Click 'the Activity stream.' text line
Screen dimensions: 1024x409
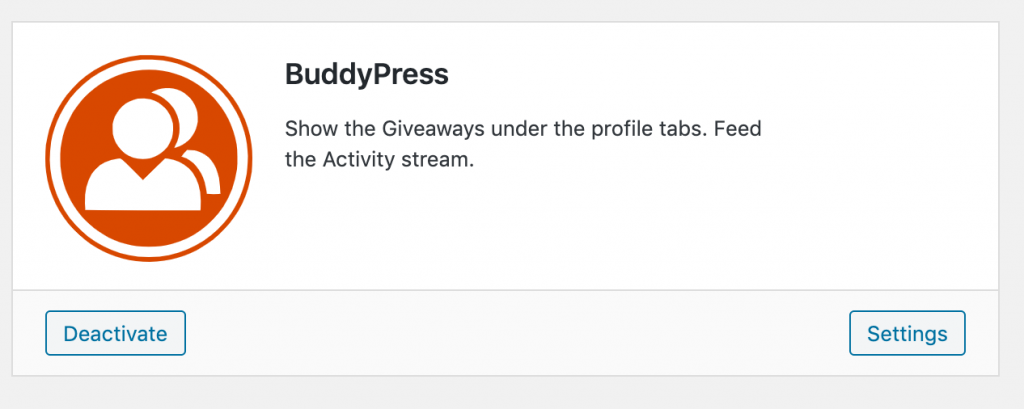(379, 160)
